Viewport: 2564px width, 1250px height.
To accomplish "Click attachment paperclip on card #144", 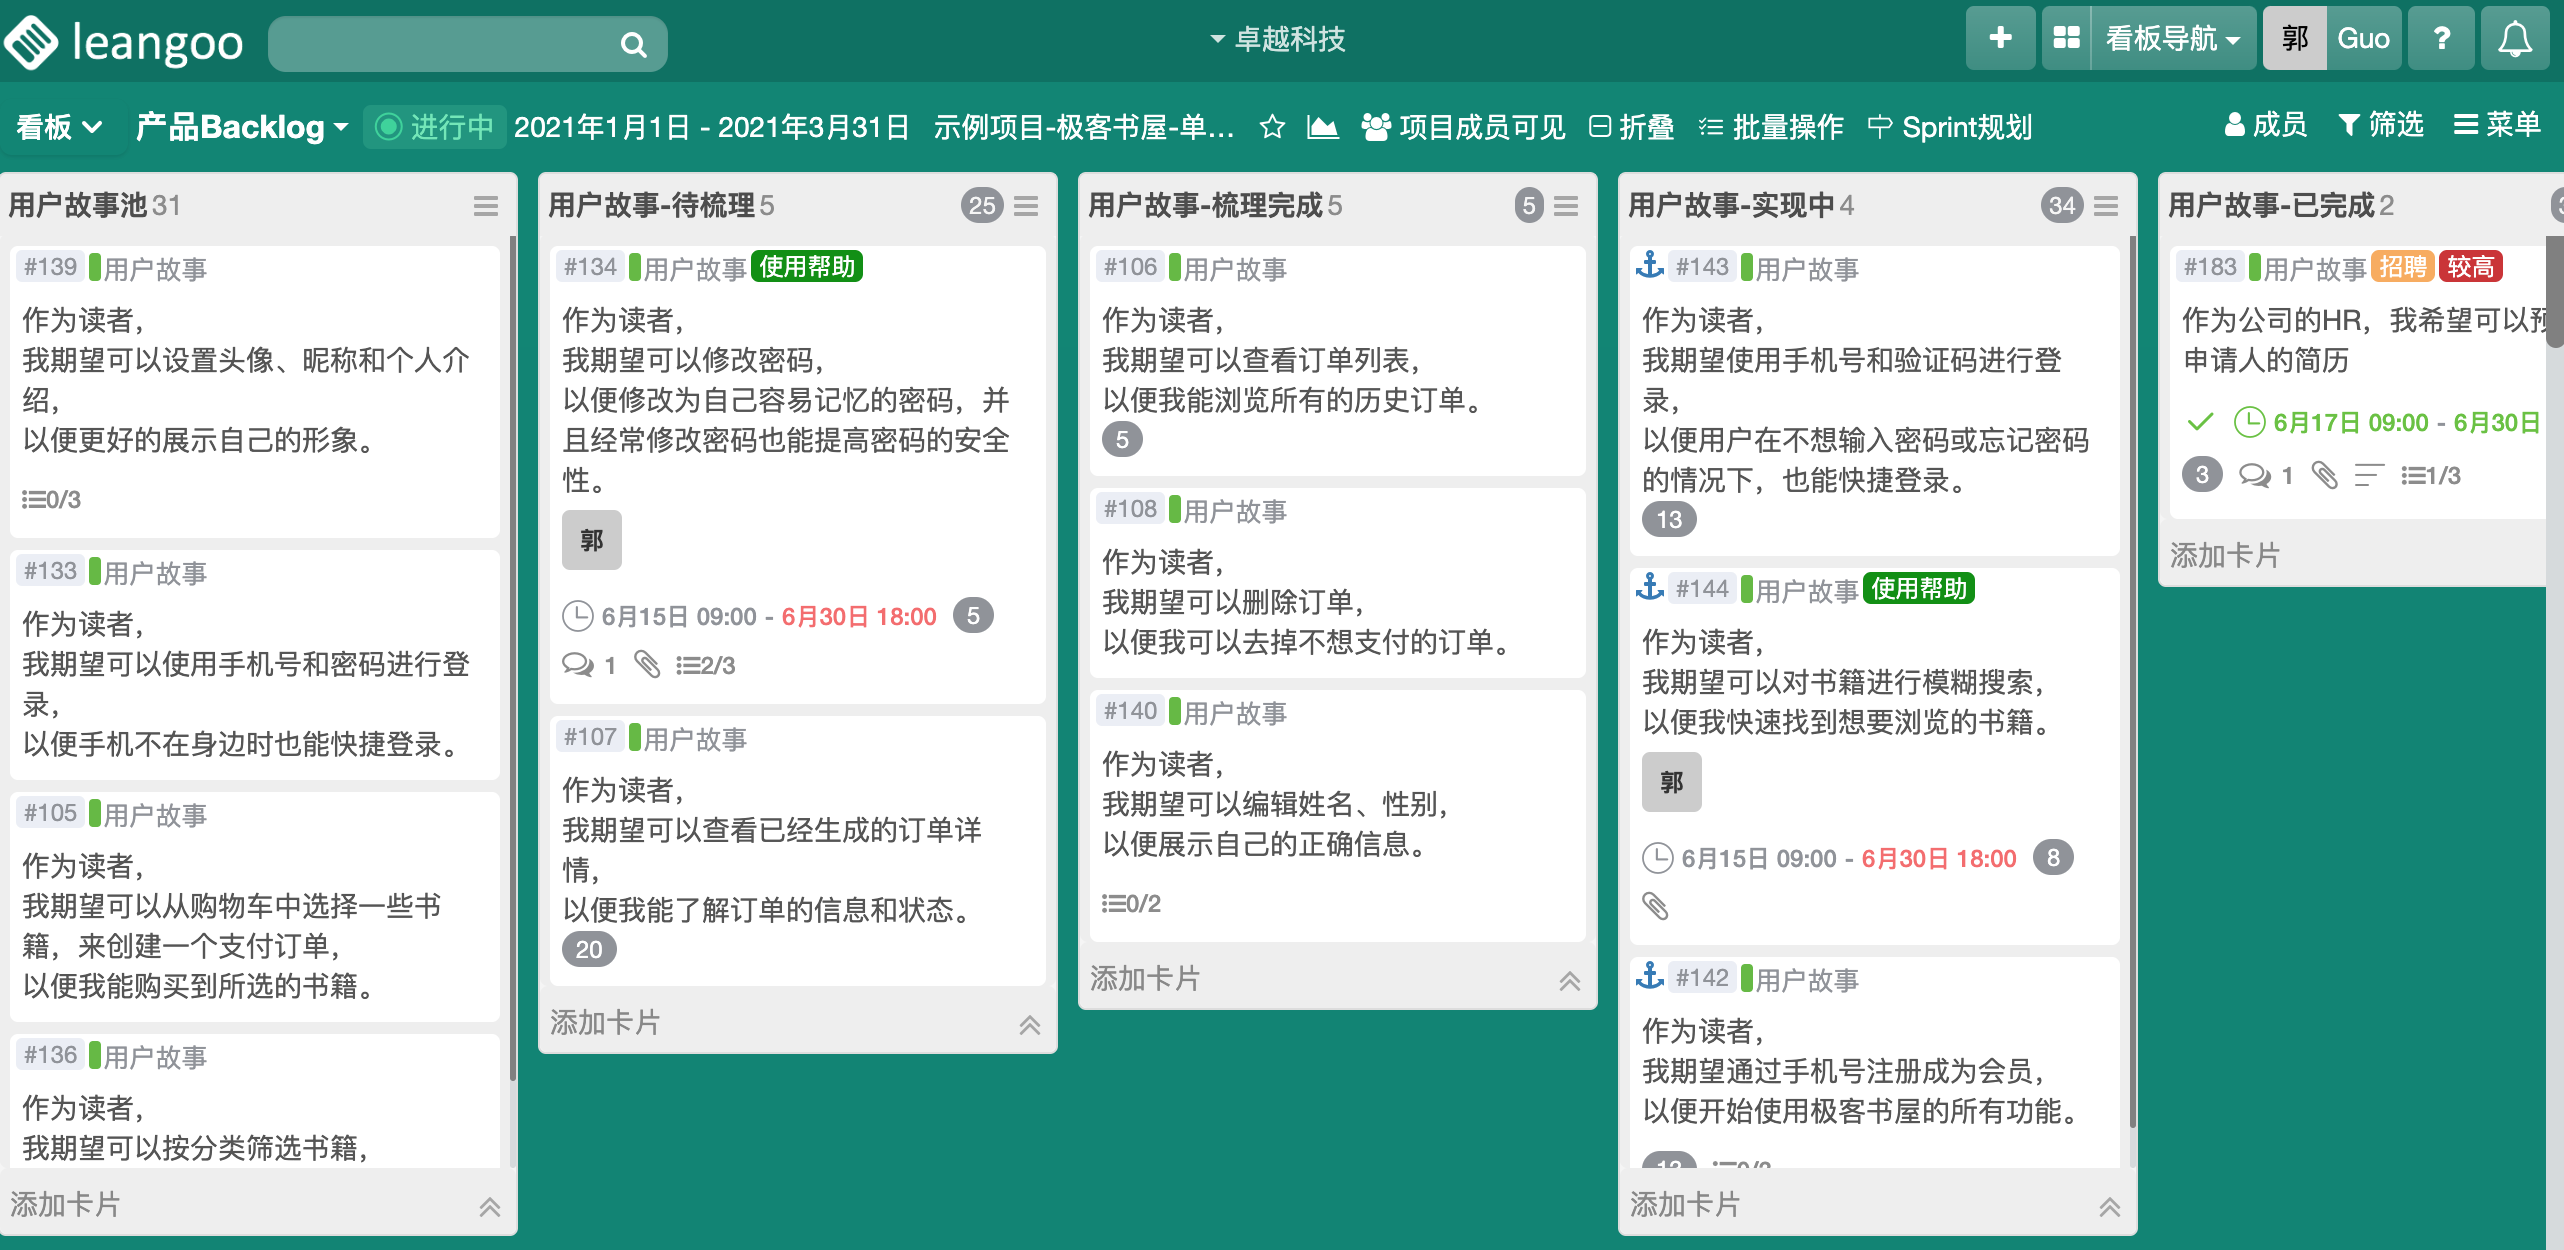I will pyautogui.click(x=1656, y=906).
